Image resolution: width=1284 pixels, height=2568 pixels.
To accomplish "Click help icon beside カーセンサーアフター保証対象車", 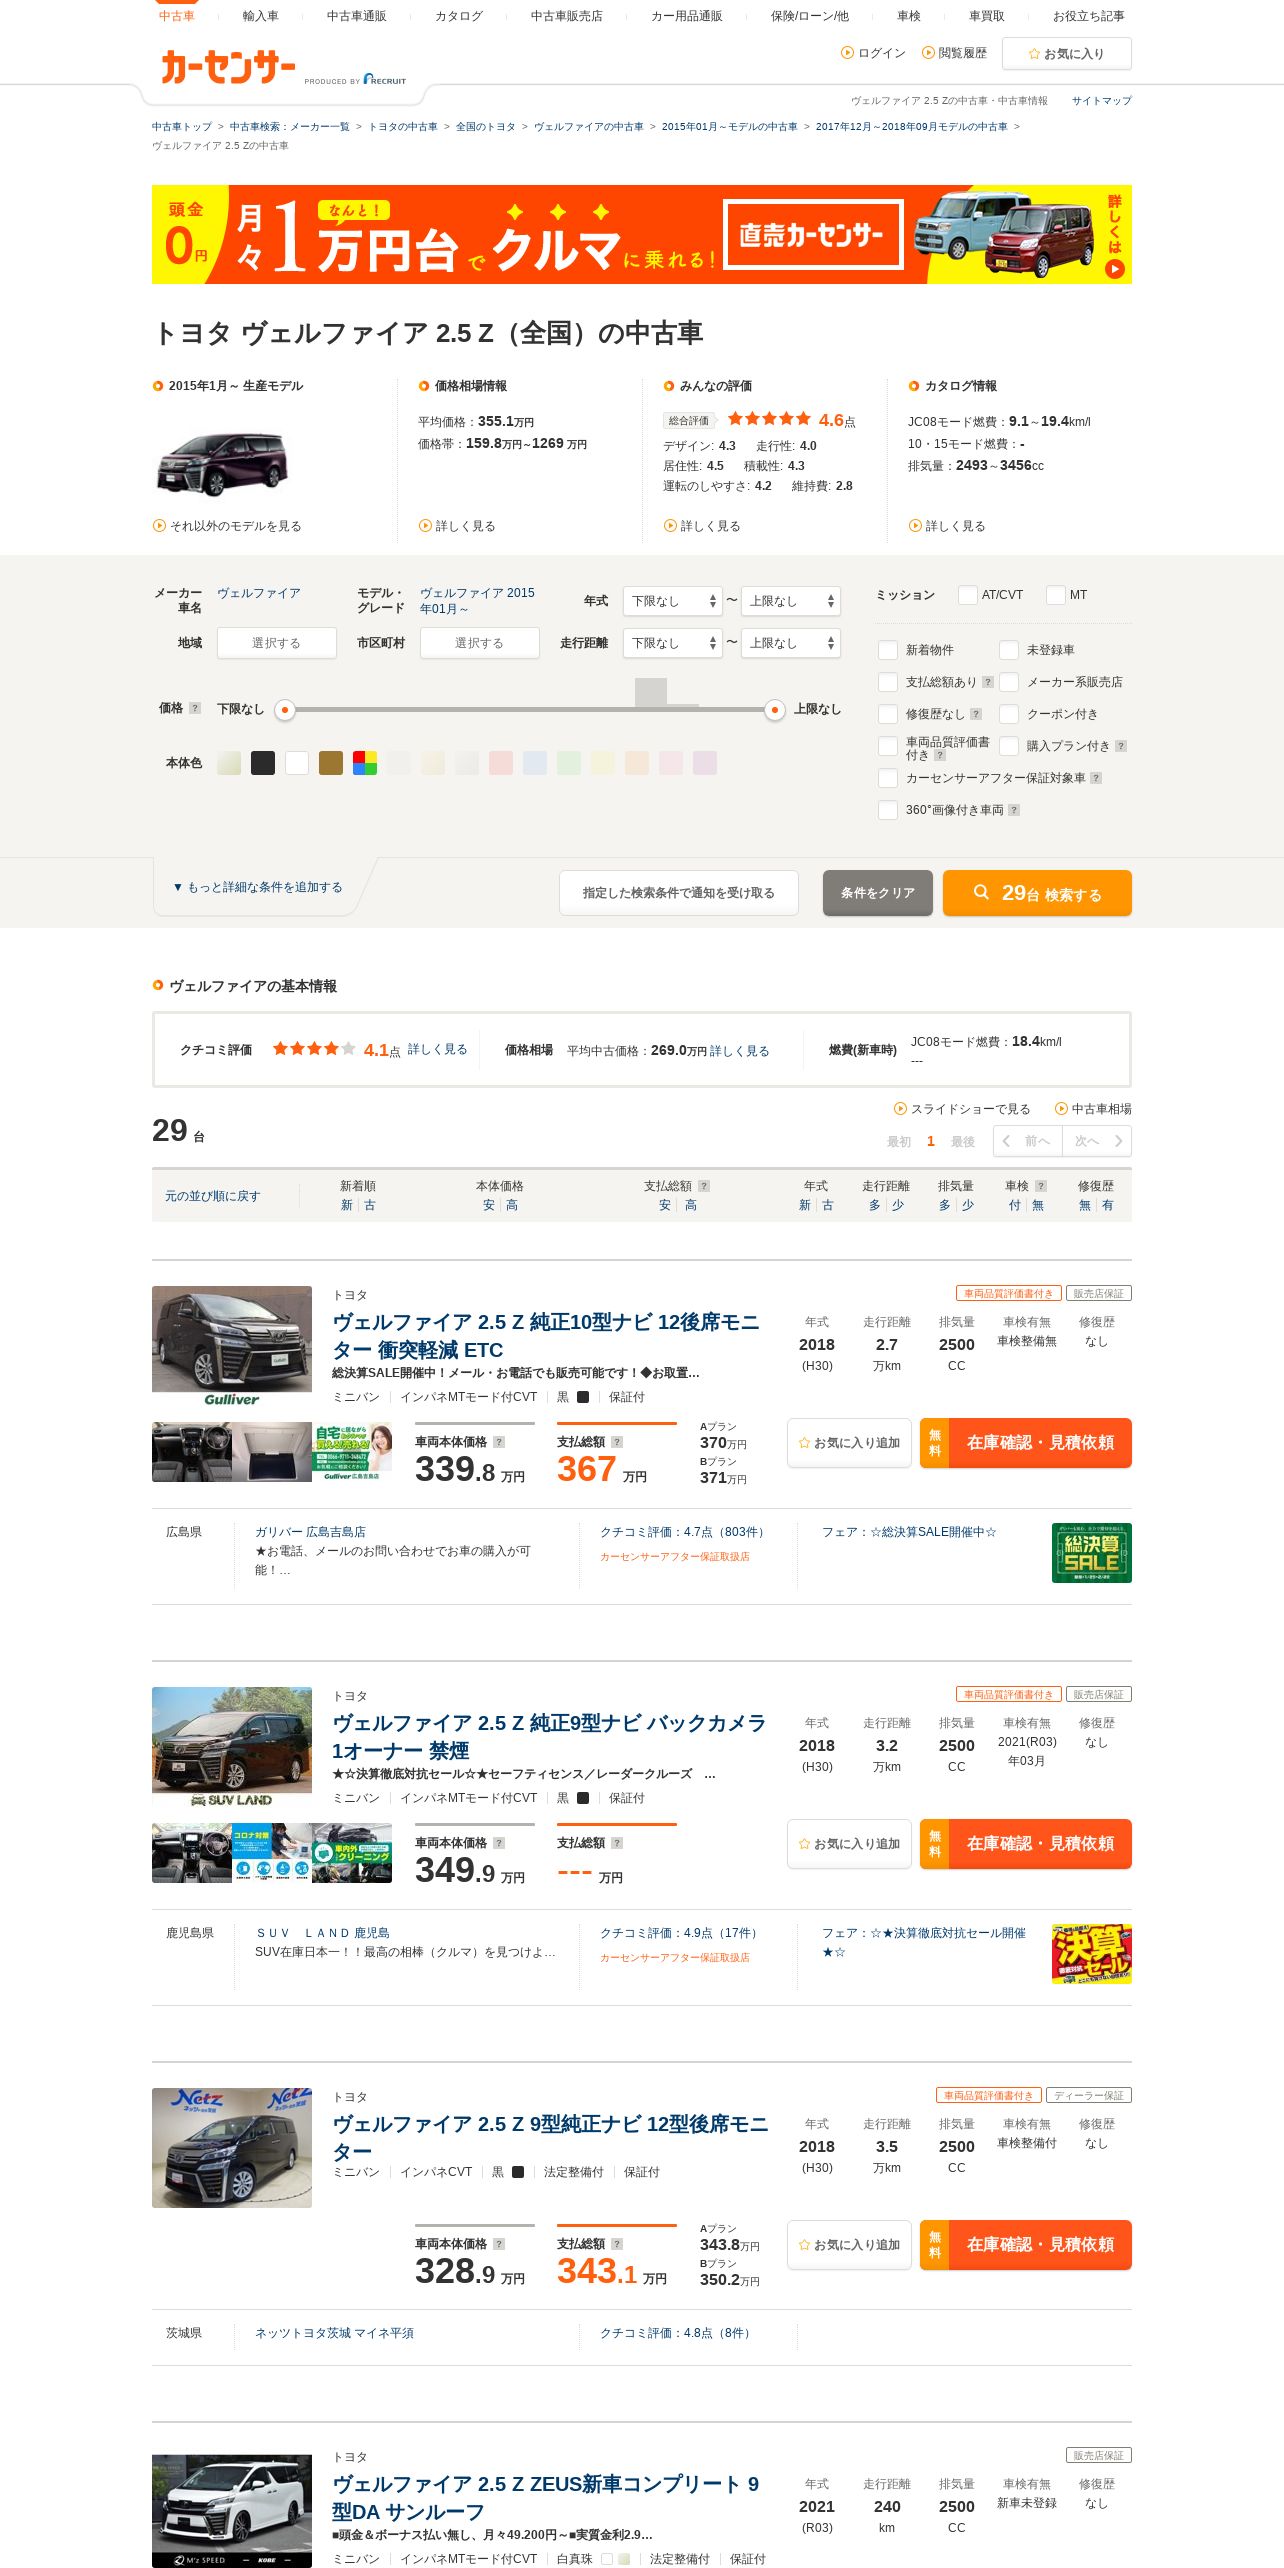I will pyautogui.click(x=1096, y=778).
